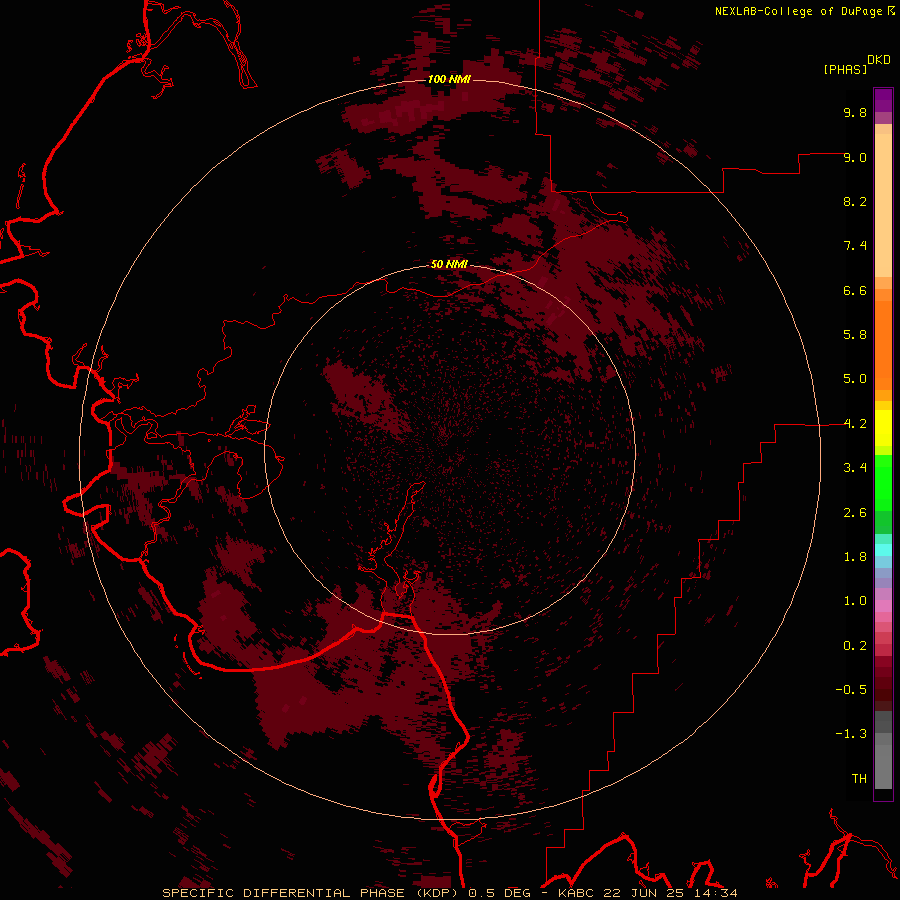The height and width of the screenshot is (900, 900).
Task: Click the [PHAS] units label
Action: [x=845, y=70]
